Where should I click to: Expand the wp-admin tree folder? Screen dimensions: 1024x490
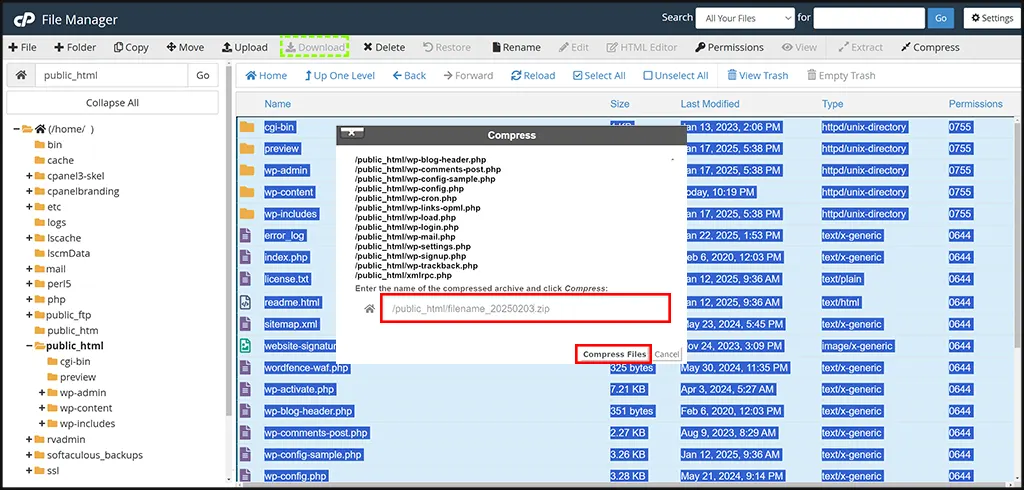(x=42, y=393)
